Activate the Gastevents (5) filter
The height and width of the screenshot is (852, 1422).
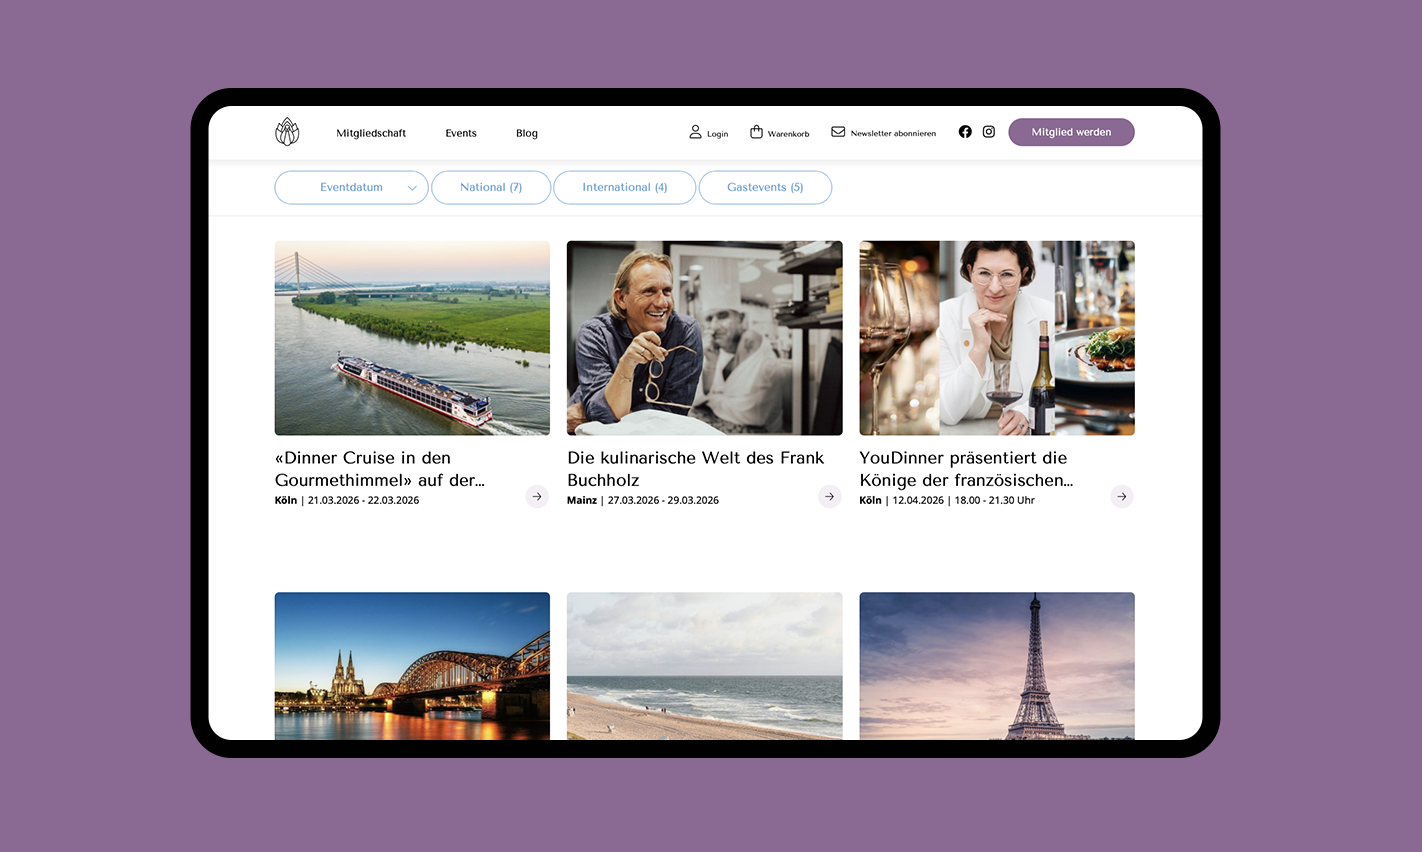point(765,187)
